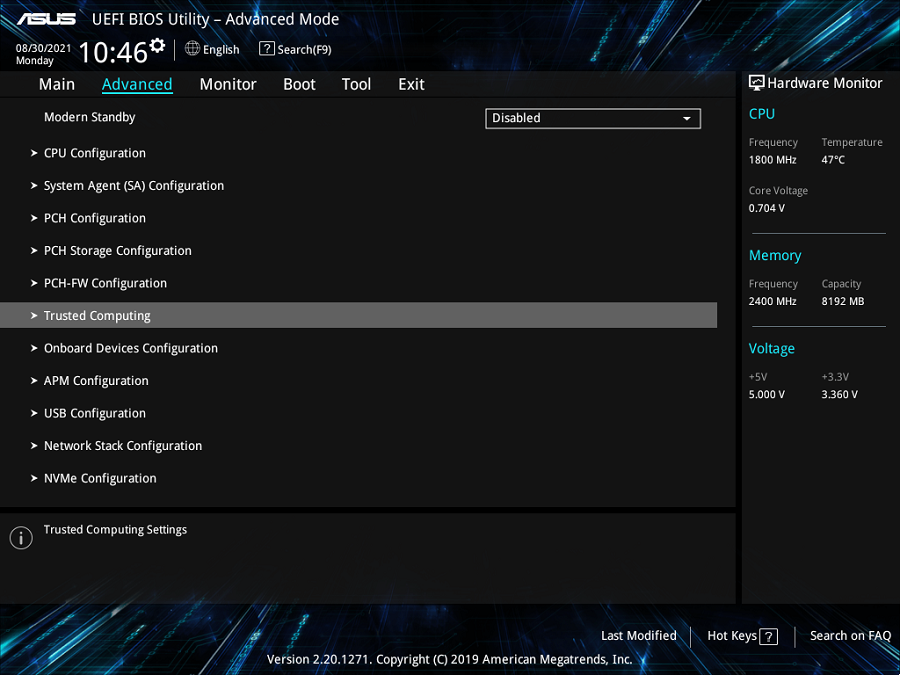The image size is (900, 675).
Task: Click the info icon in the help area
Action: pos(21,538)
